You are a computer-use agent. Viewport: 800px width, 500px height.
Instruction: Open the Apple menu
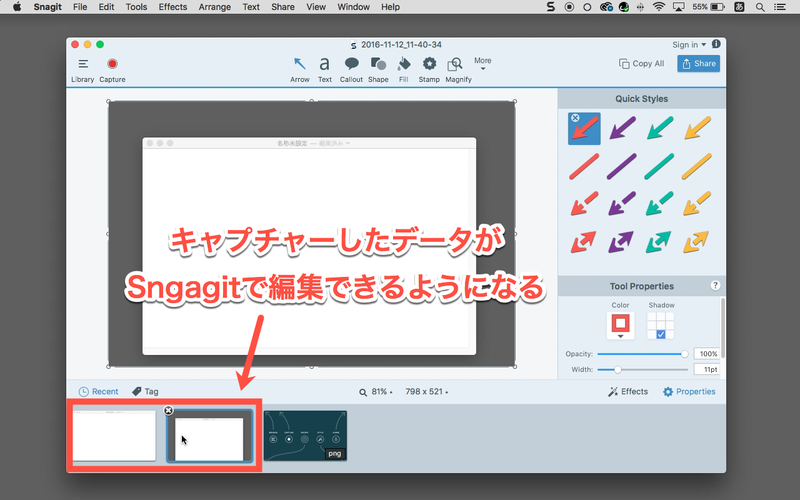pyautogui.click(x=17, y=7)
